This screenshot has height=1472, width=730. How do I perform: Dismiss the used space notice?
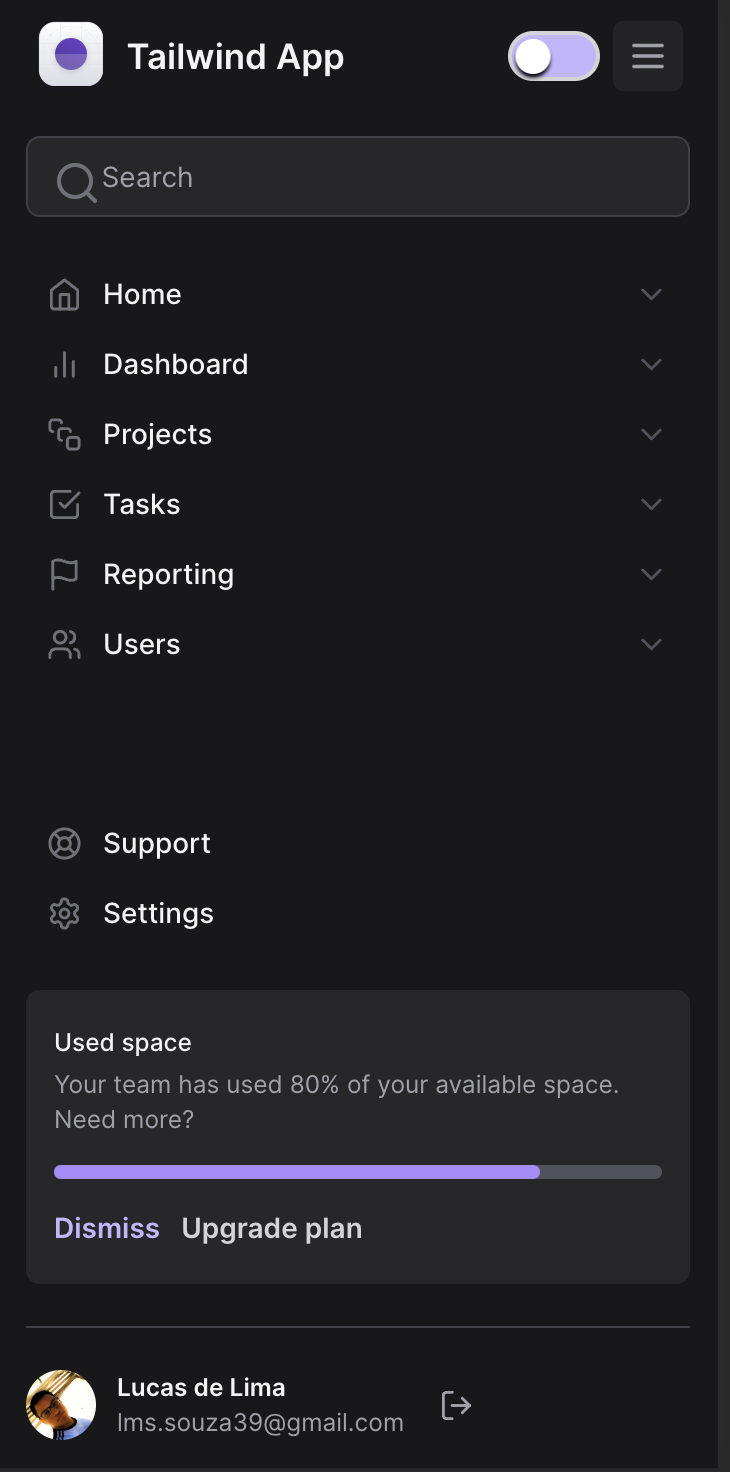[x=107, y=1228]
